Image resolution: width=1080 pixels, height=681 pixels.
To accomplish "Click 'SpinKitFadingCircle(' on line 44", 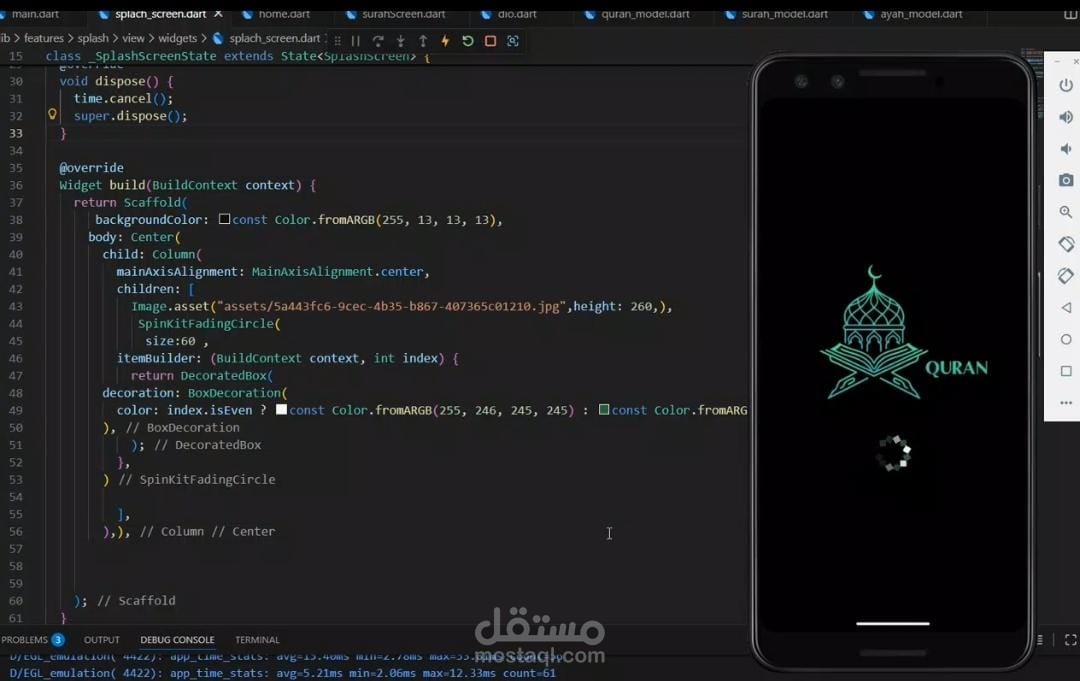I will tap(209, 324).
